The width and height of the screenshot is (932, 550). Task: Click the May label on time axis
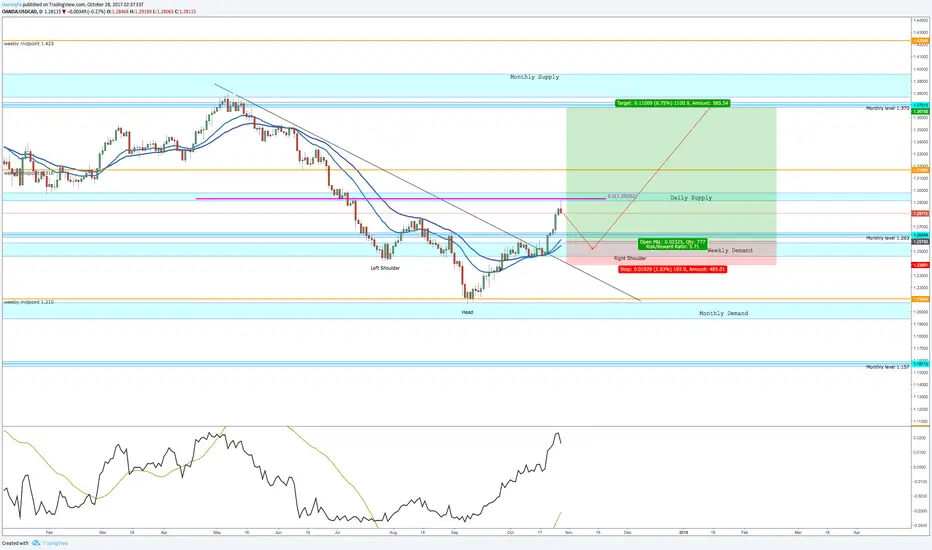tap(217, 533)
